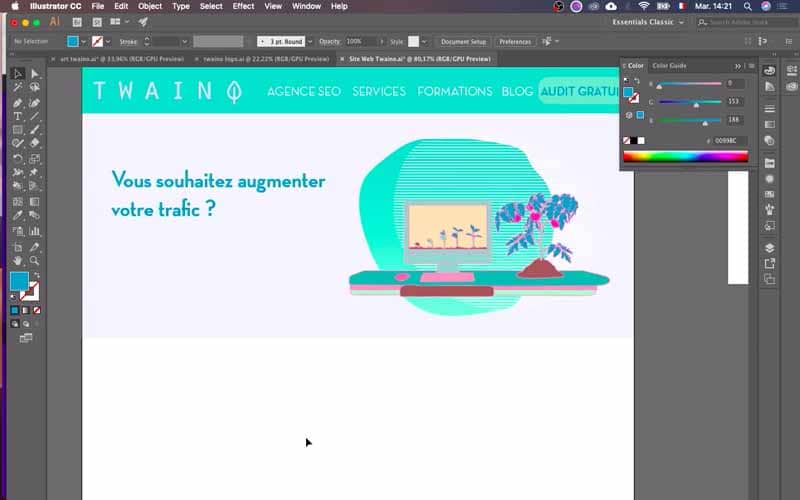The height and width of the screenshot is (500, 800).
Task: Switch to the twaino logo.ai document tab
Action: click(266, 59)
